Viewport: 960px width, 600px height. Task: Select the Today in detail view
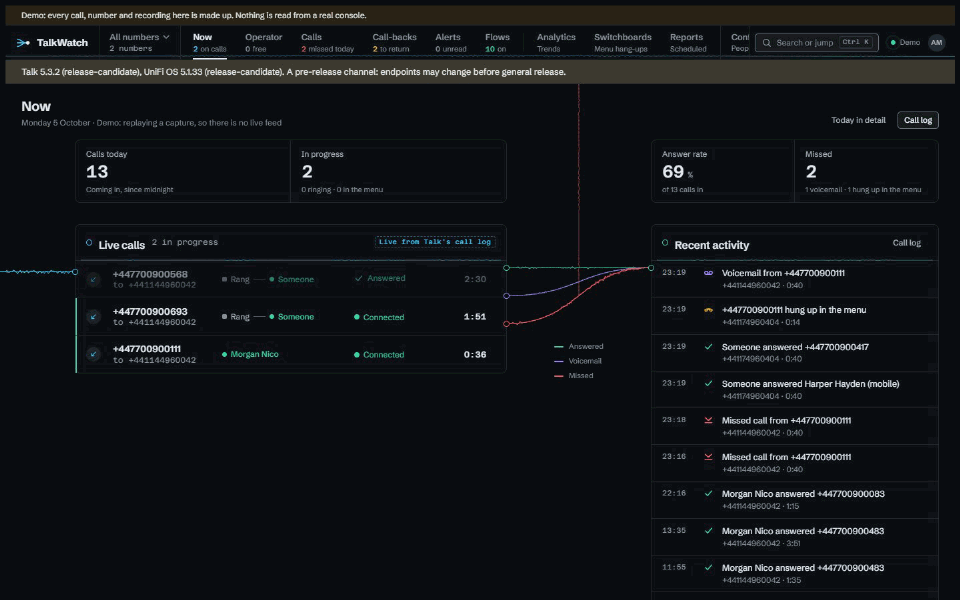(x=858, y=120)
